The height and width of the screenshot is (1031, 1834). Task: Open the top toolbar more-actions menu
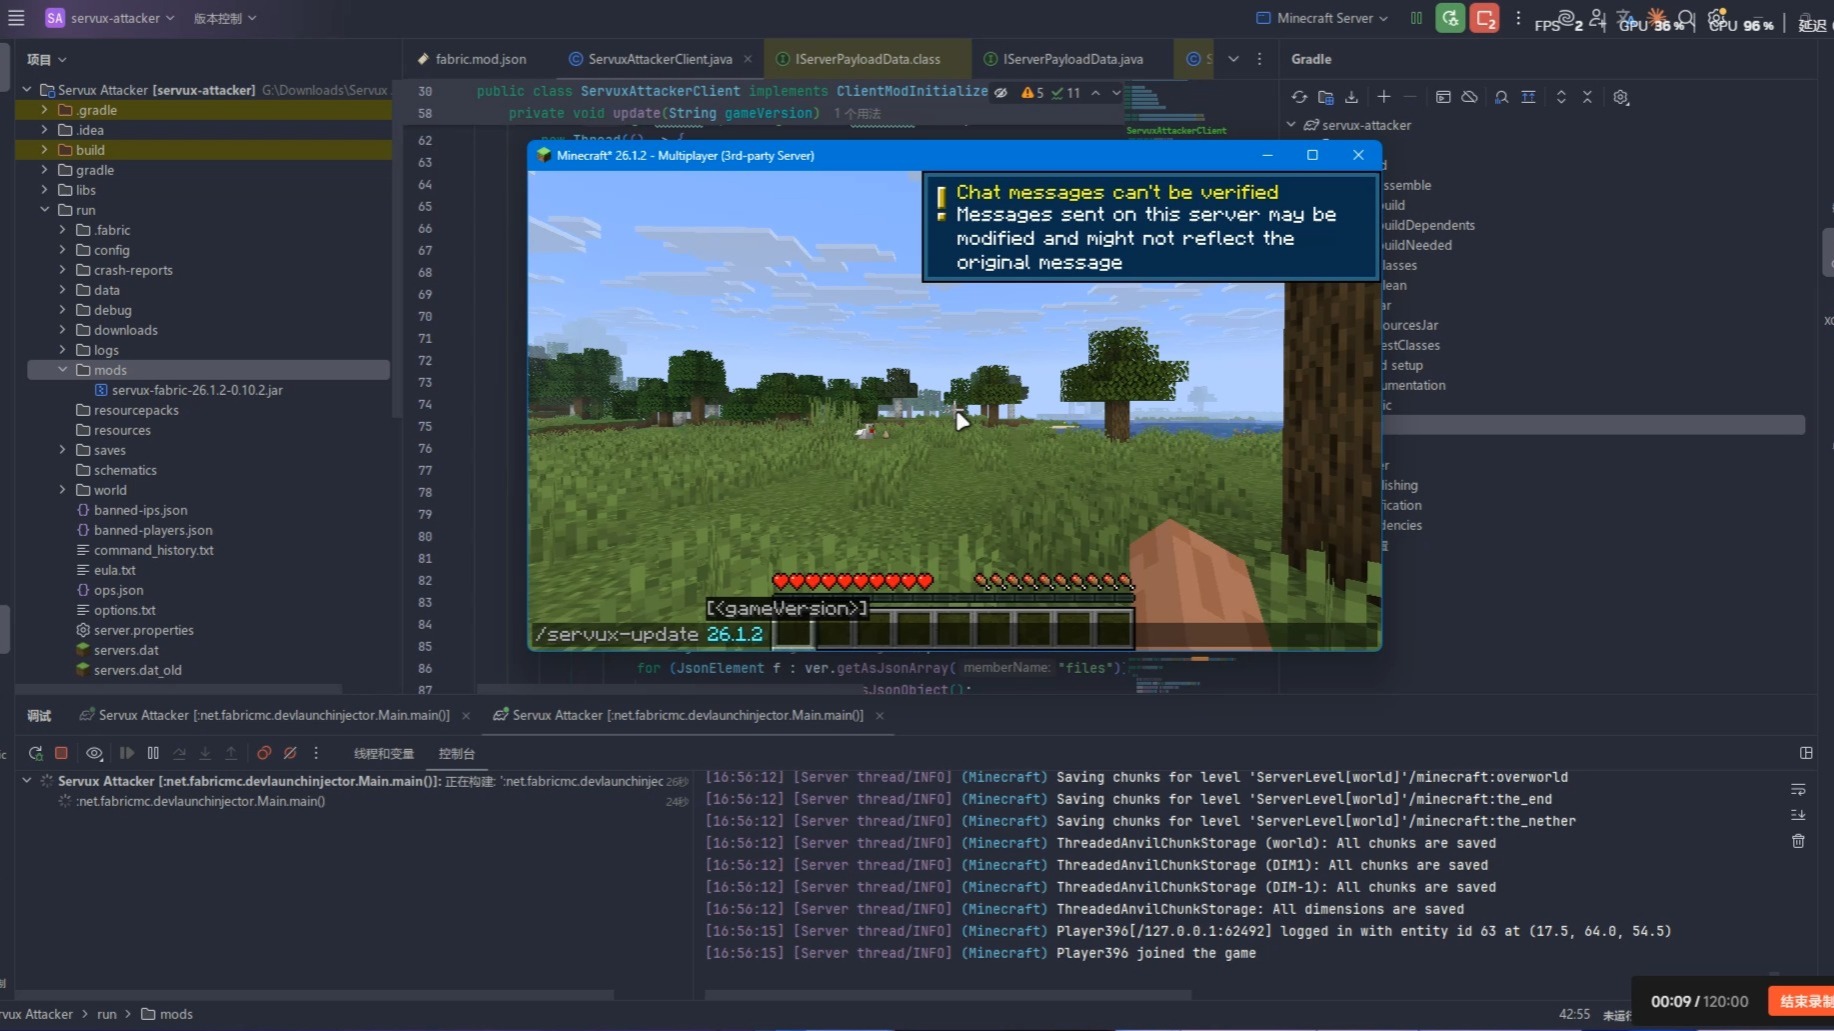[x=1518, y=18]
